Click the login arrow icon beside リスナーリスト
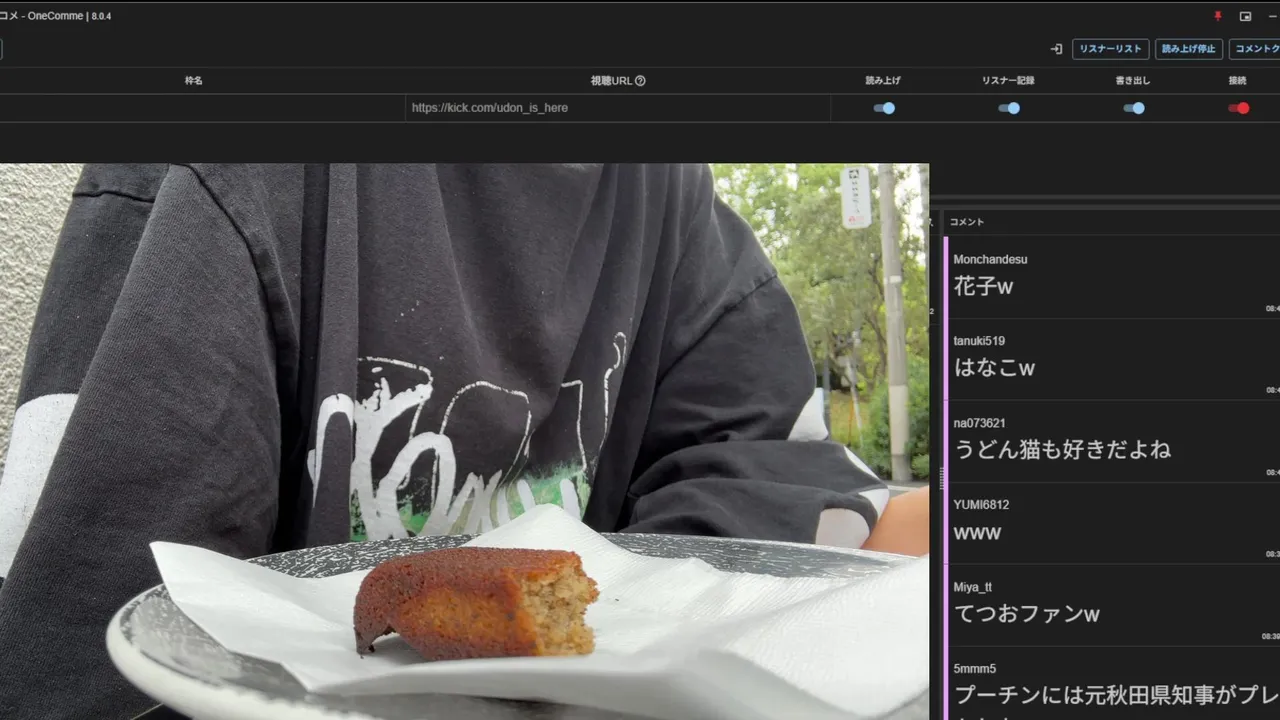 1056,48
